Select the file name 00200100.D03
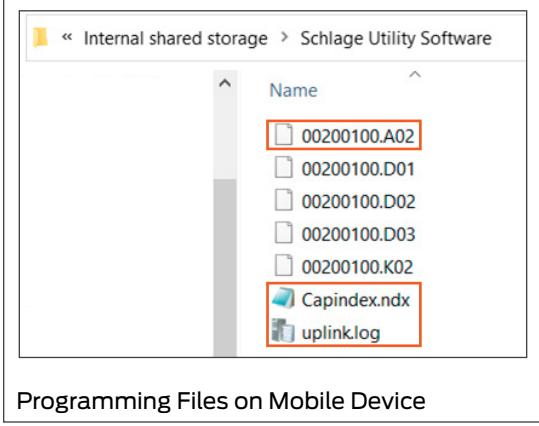This screenshot has width=539, height=426. [359, 234]
